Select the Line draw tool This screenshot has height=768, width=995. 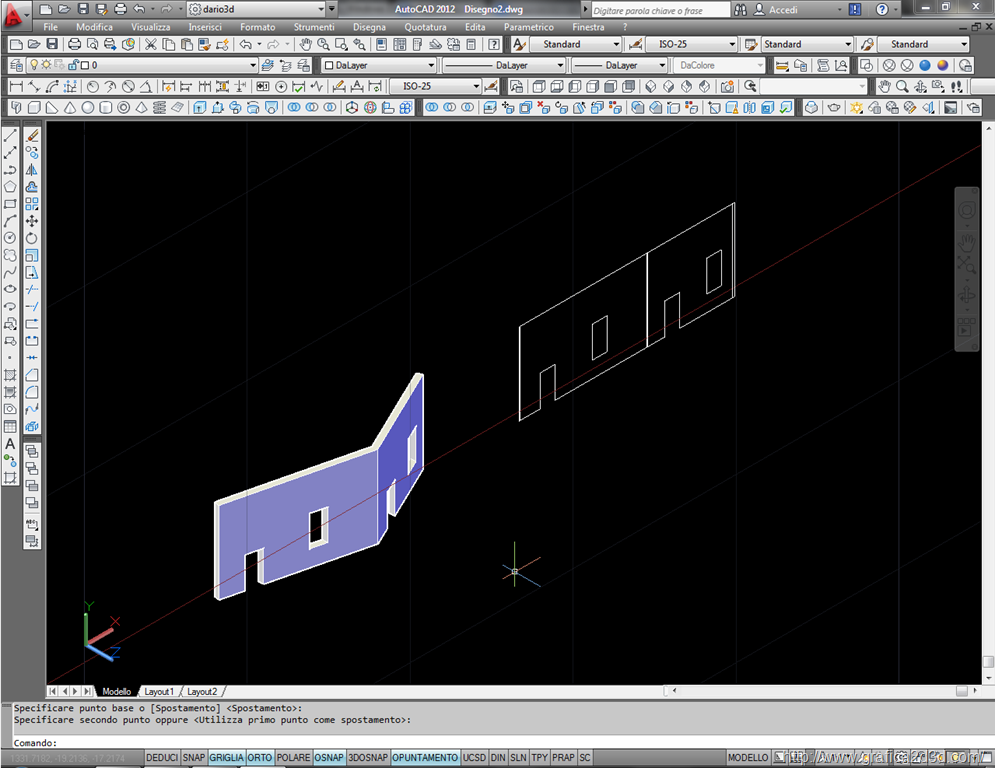[x=10, y=135]
